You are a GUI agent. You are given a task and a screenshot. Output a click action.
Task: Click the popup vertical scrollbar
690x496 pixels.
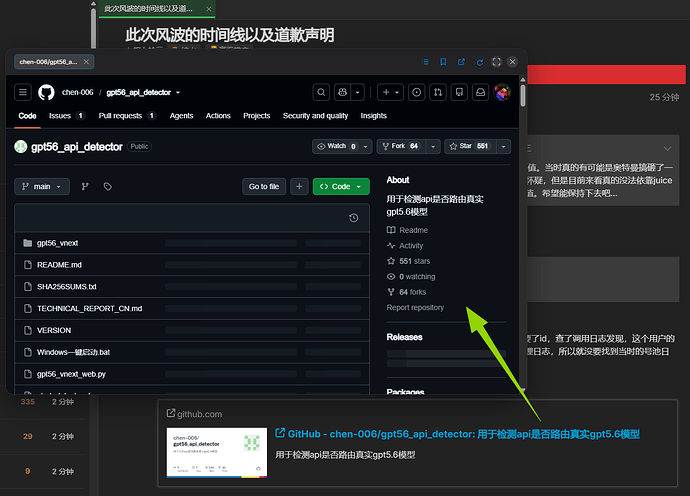(x=523, y=95)
